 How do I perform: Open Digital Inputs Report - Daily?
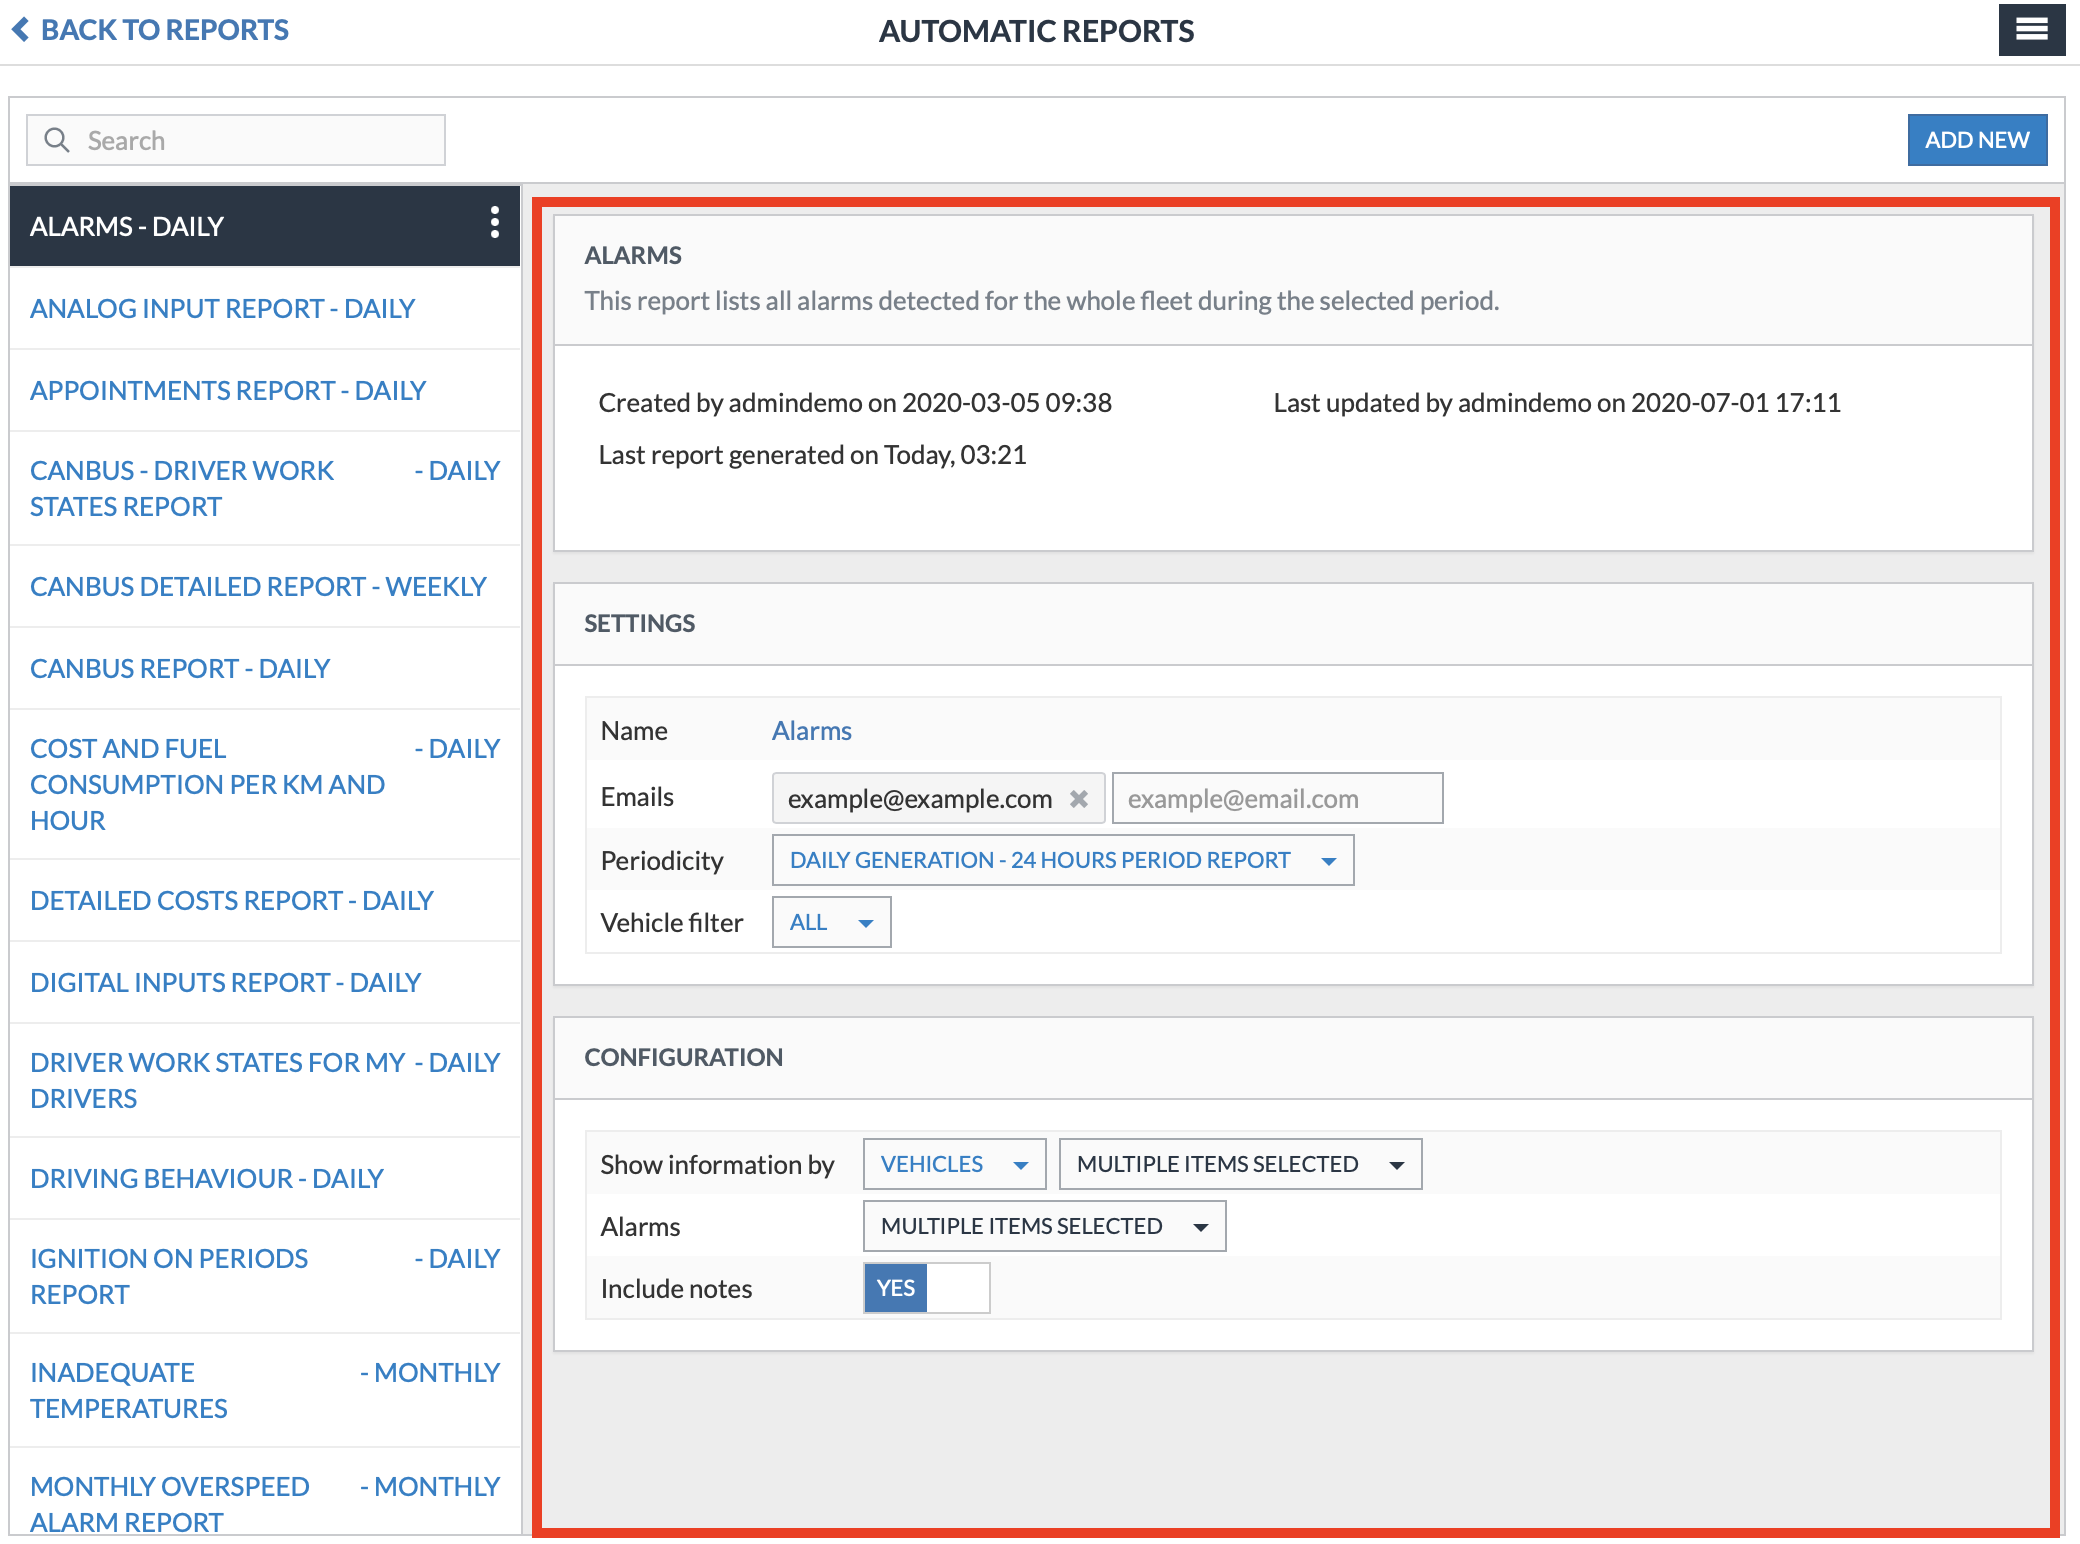click(265, 982)
